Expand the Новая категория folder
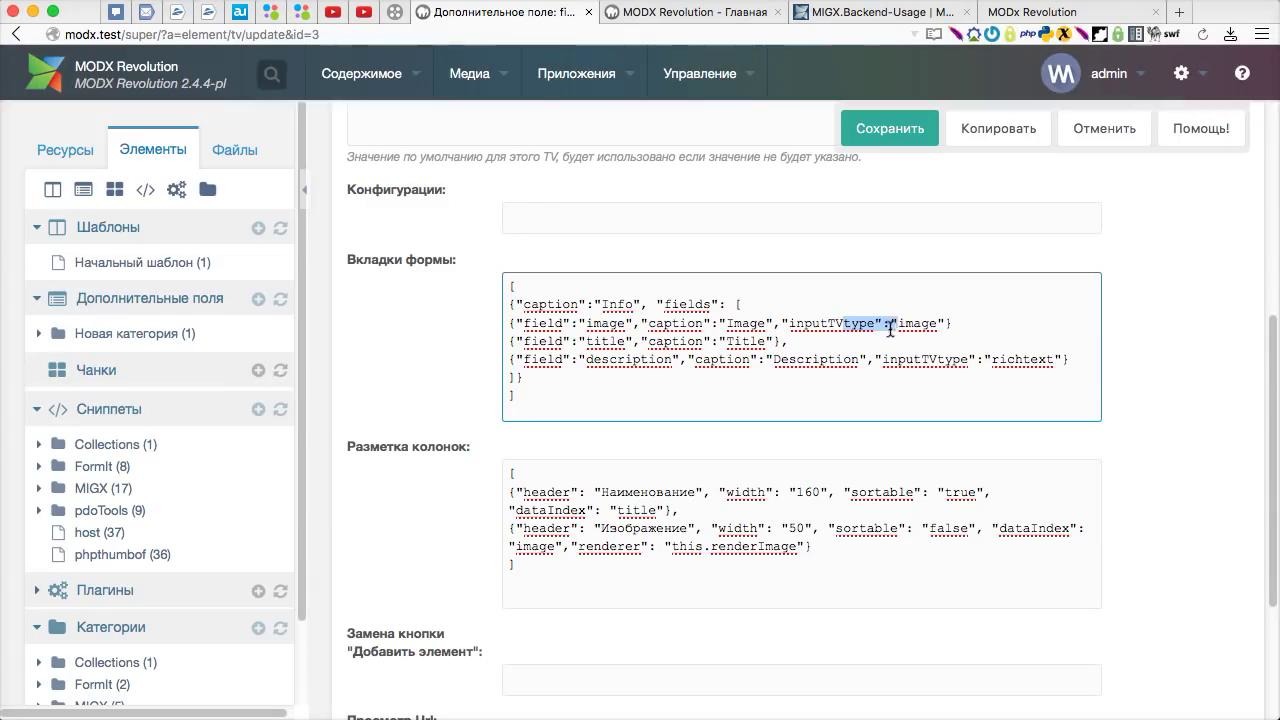This screenshot has height=720, width=1280. click(38, 334)
